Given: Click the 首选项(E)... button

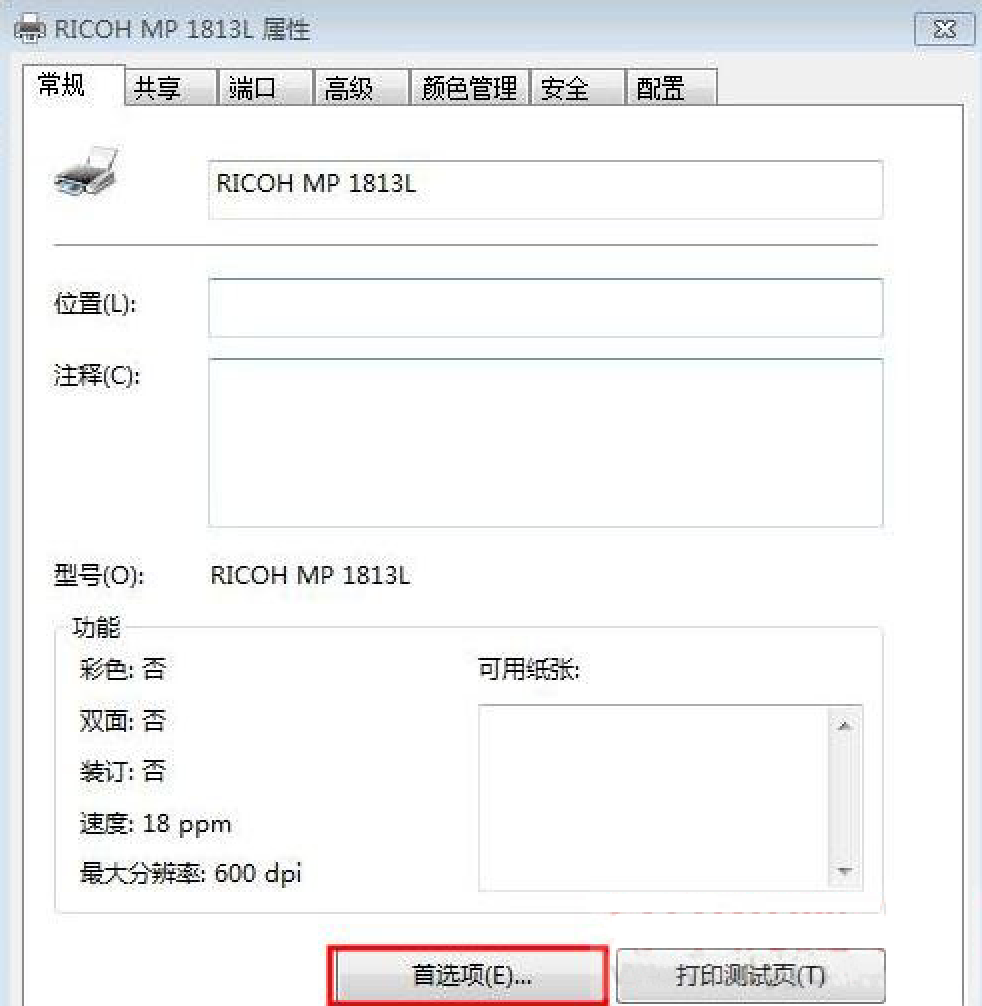Looking at the screenshot, I should [x=469, y=975].
